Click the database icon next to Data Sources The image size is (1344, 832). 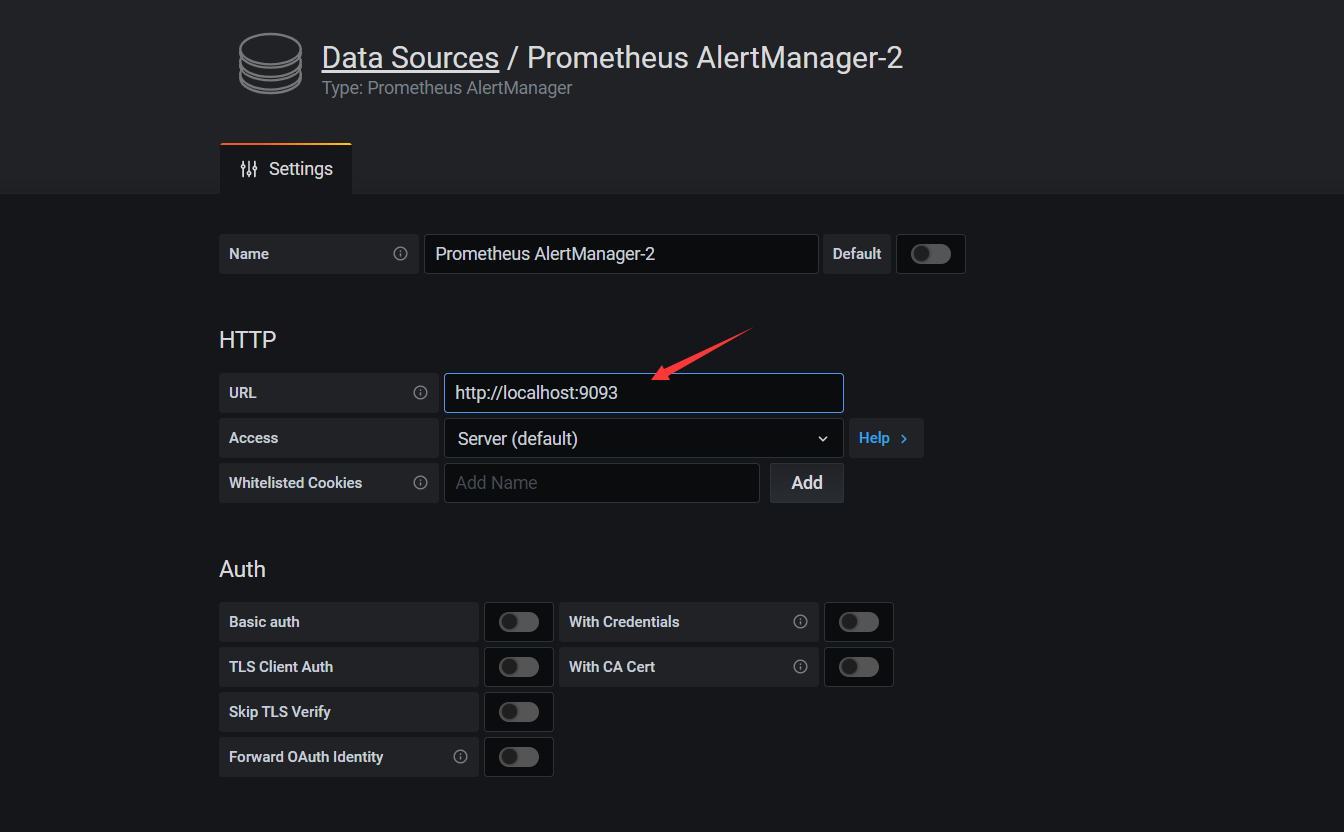[269, 63]
